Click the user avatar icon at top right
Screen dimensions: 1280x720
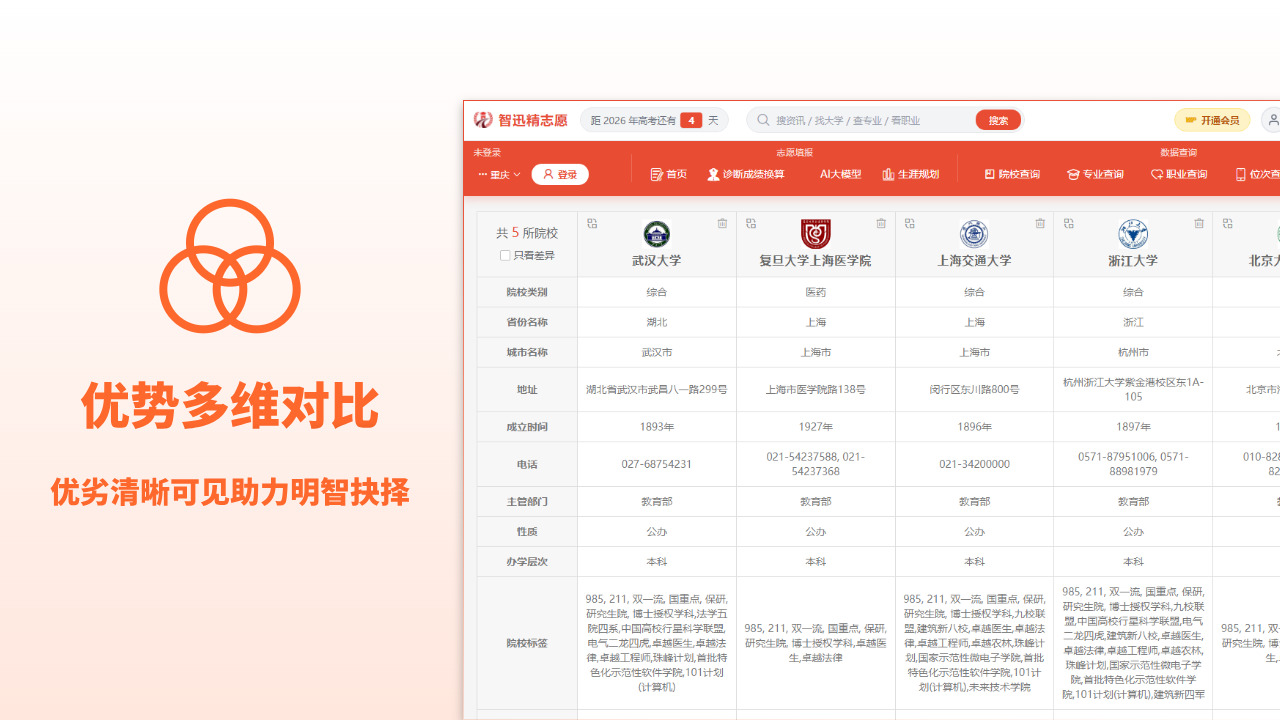tap(1272, 120)
